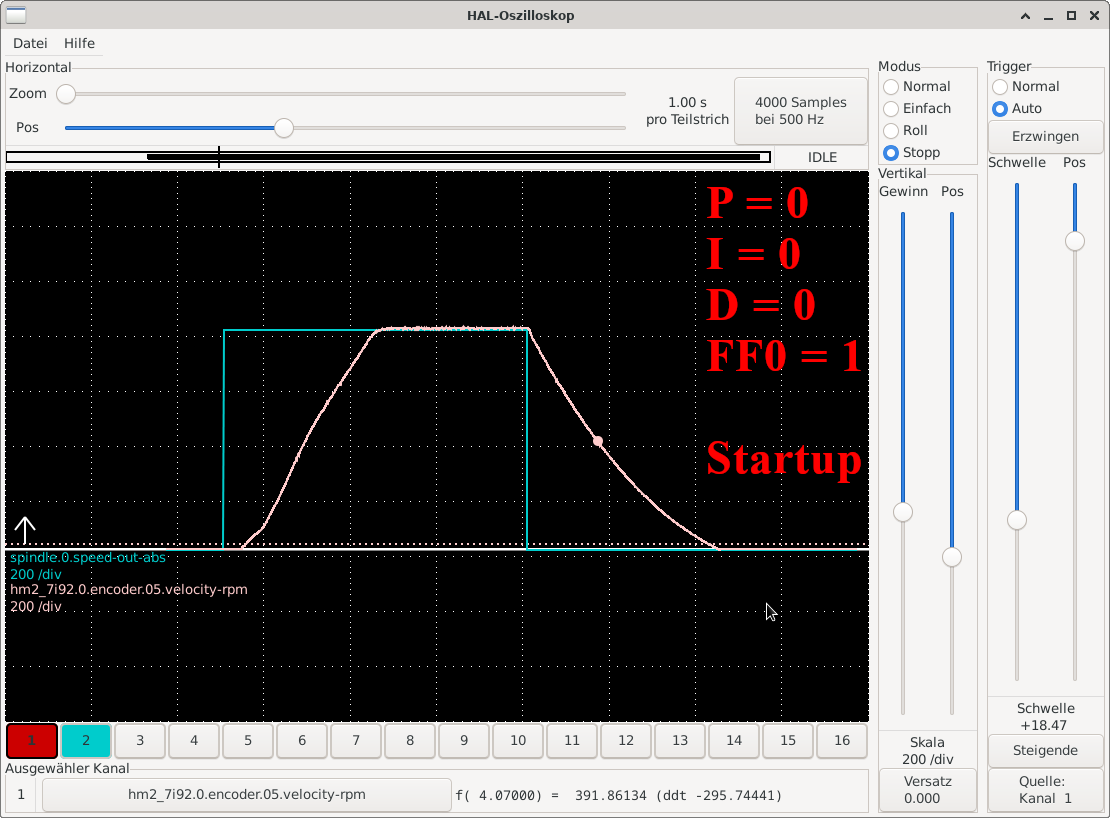Click the window menu icon in the title bar
Image resolution: width=1110 pixels, height=818 pixels.
16,15
